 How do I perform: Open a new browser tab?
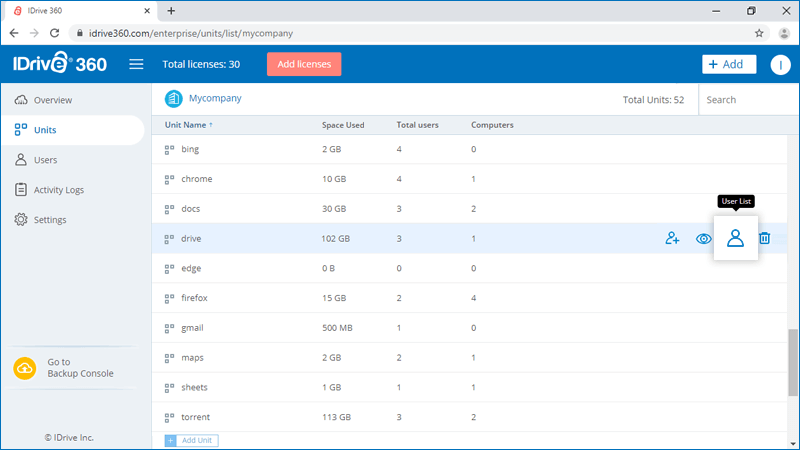click(x=171, y=11)
